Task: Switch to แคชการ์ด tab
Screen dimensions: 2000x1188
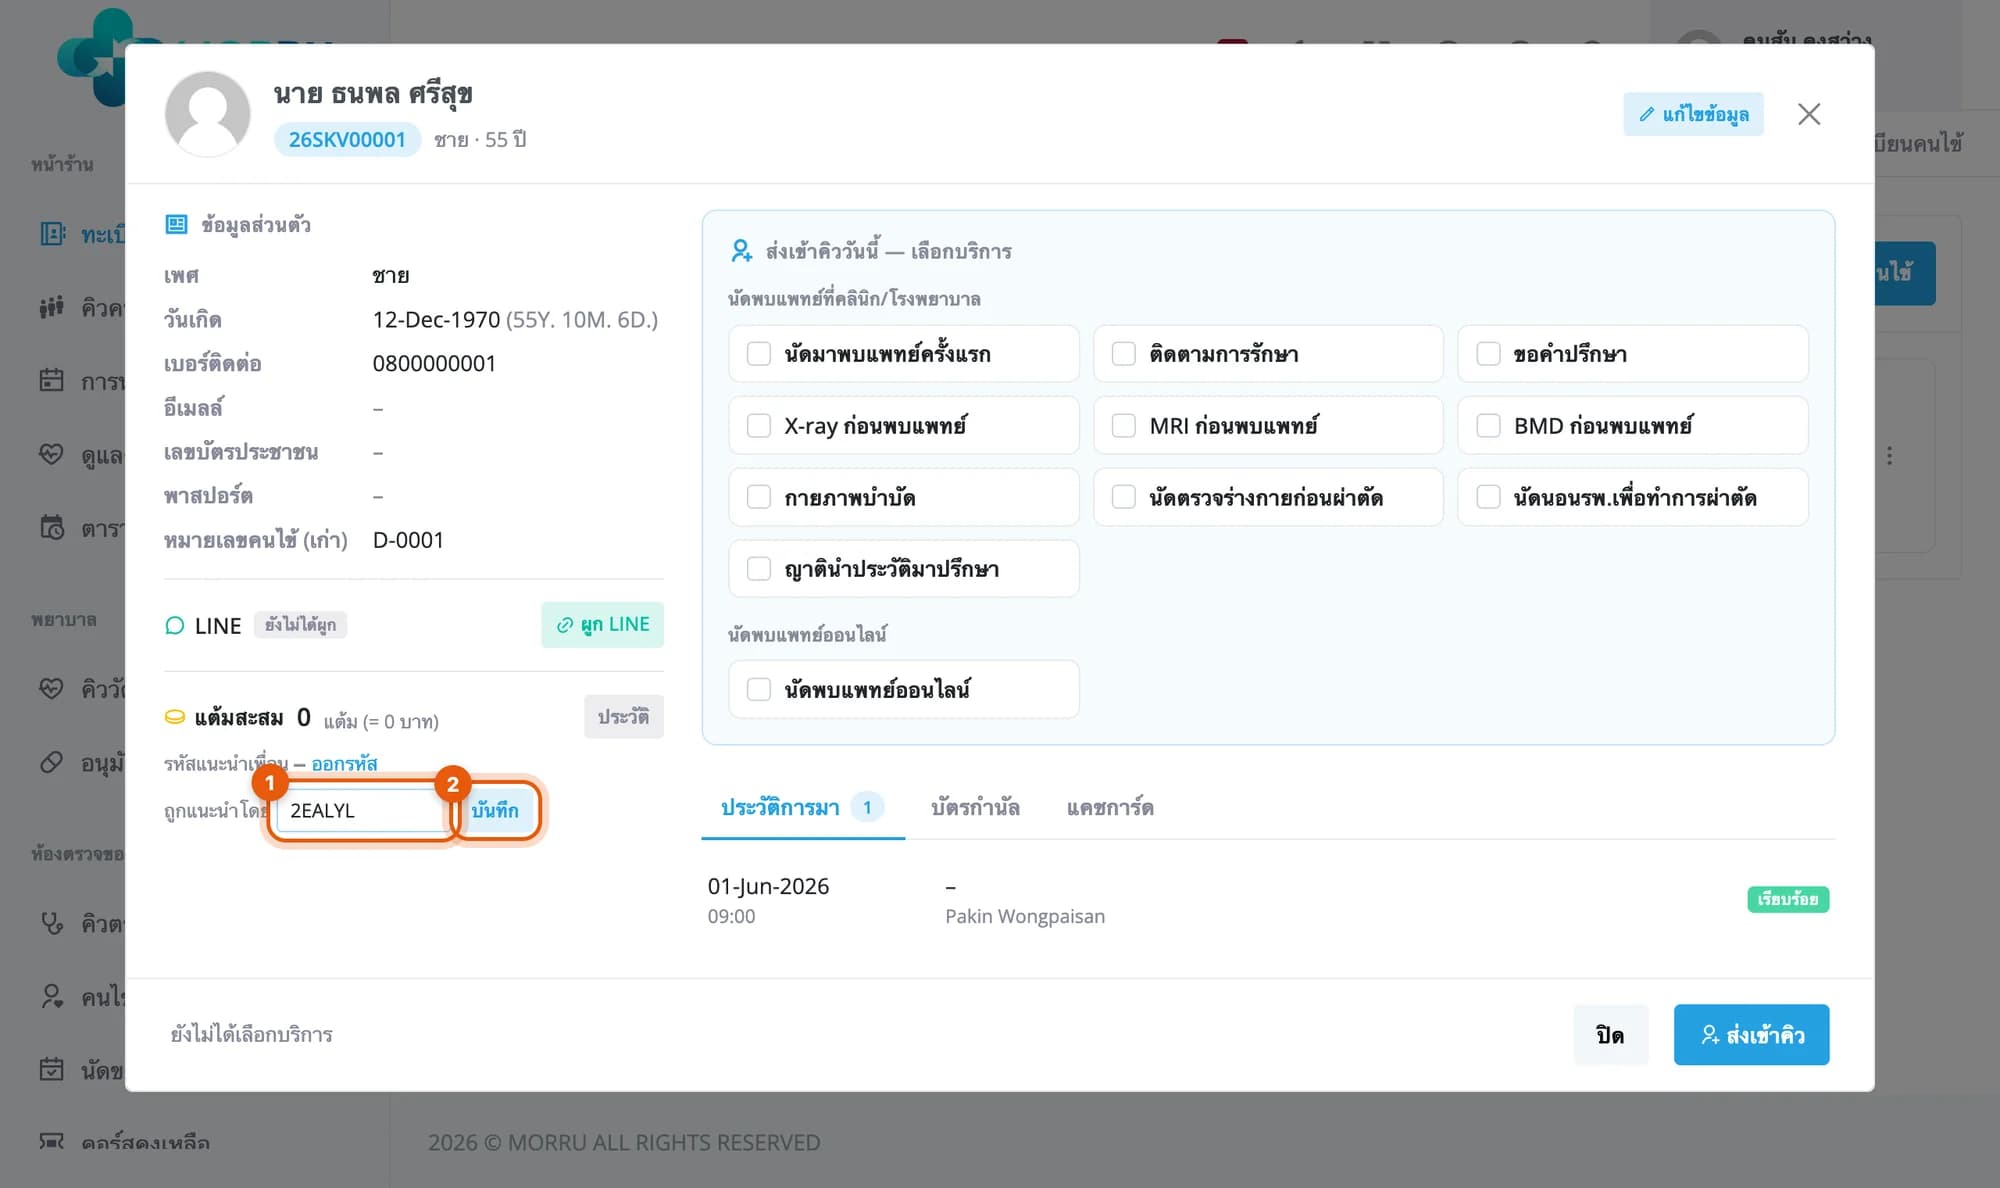Action: coord(1110,807)
